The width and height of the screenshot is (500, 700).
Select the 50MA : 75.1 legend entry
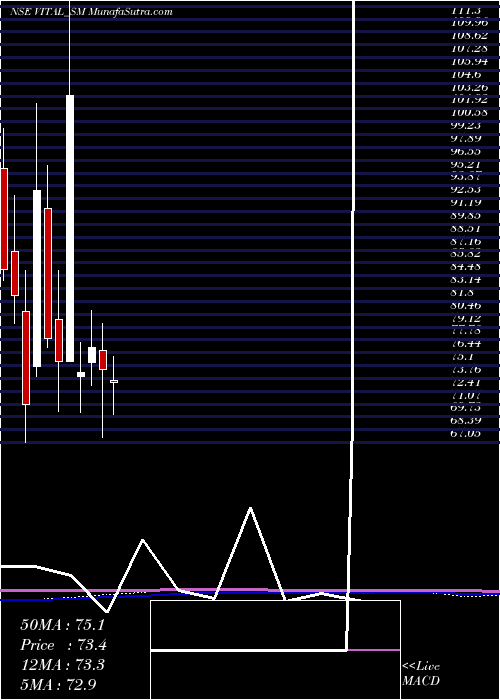coord(62,625)
